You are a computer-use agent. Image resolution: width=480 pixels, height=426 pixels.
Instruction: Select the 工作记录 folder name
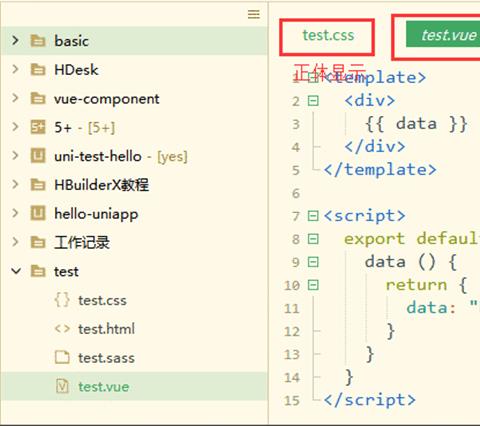click(82, 242)
